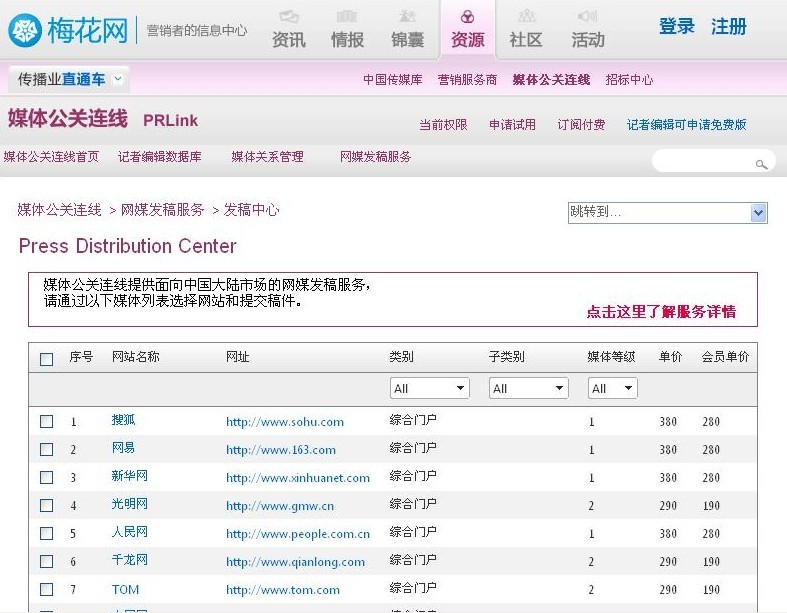Toggle the select-all checkbox in table header
The width and height of the screenshot is (787, 613).
(46, 359)
